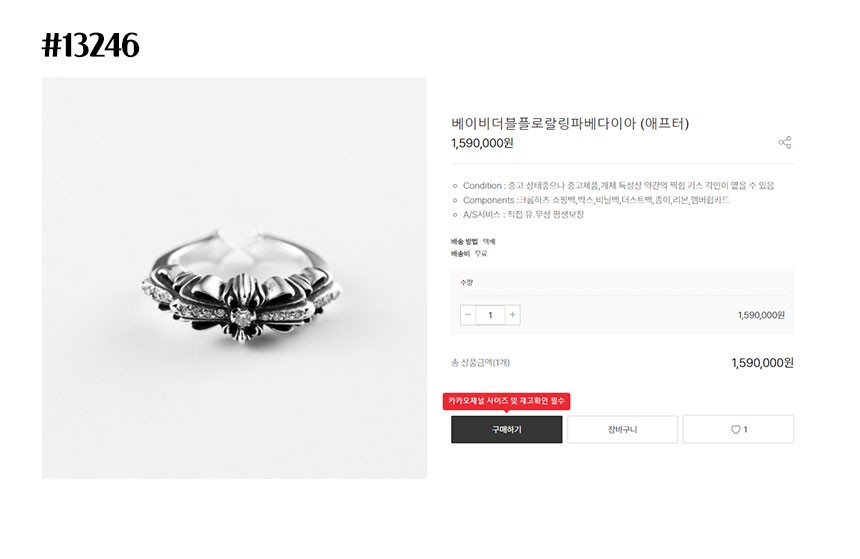Increase quantity with the plus button

513,315
